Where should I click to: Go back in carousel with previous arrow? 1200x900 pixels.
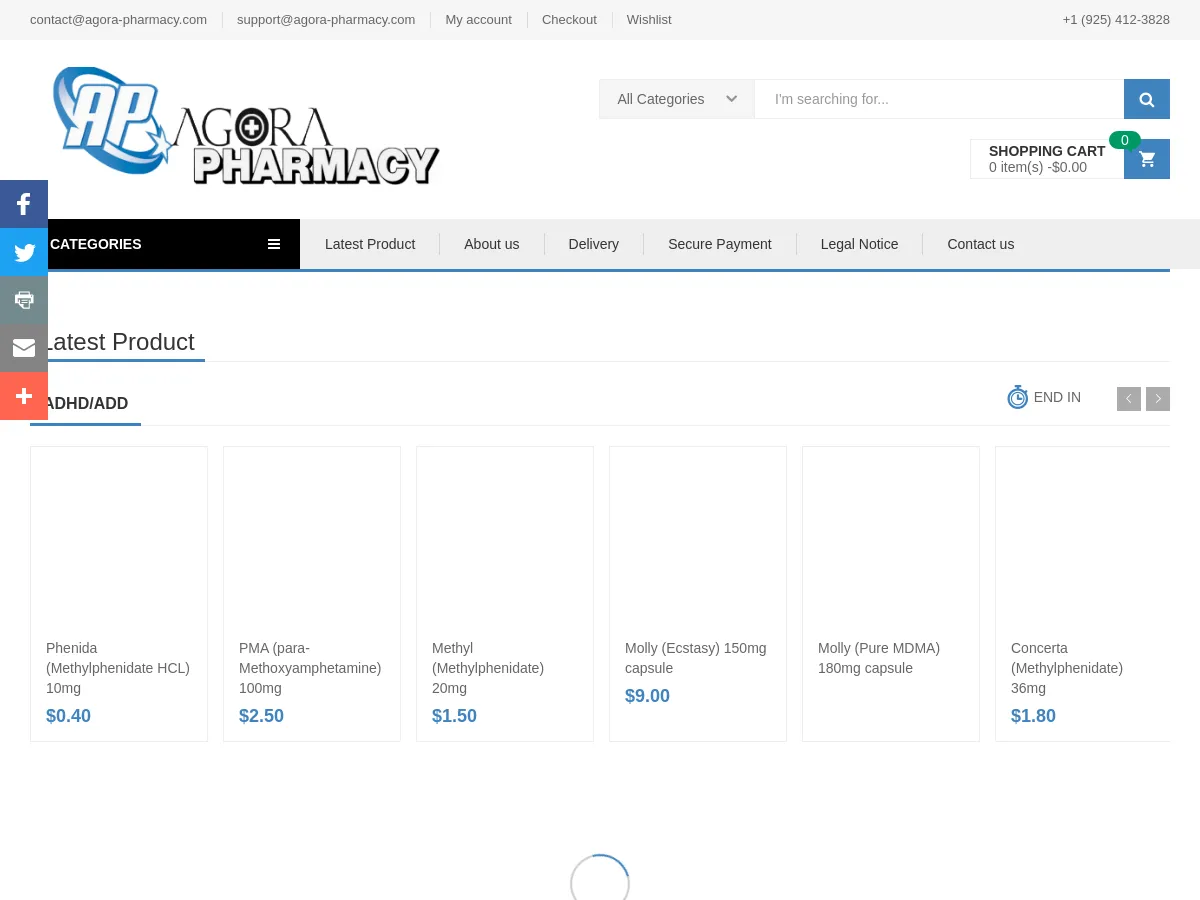click(x=1128, y=398)
